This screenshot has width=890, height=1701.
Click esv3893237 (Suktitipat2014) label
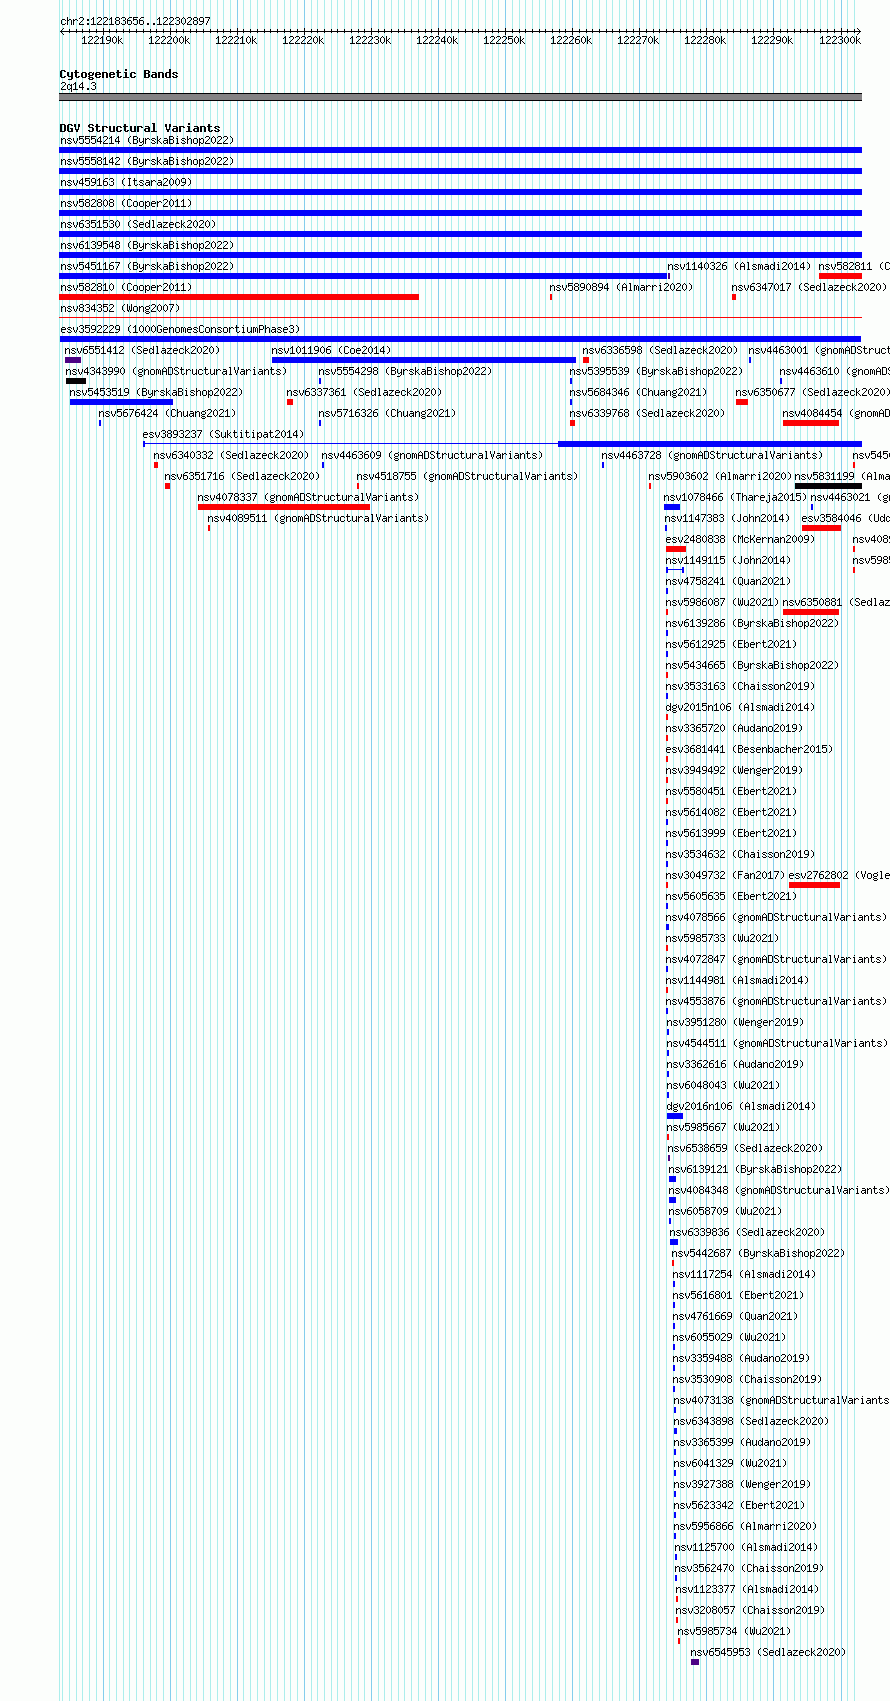pyautogui.click(x=224, y=435)
